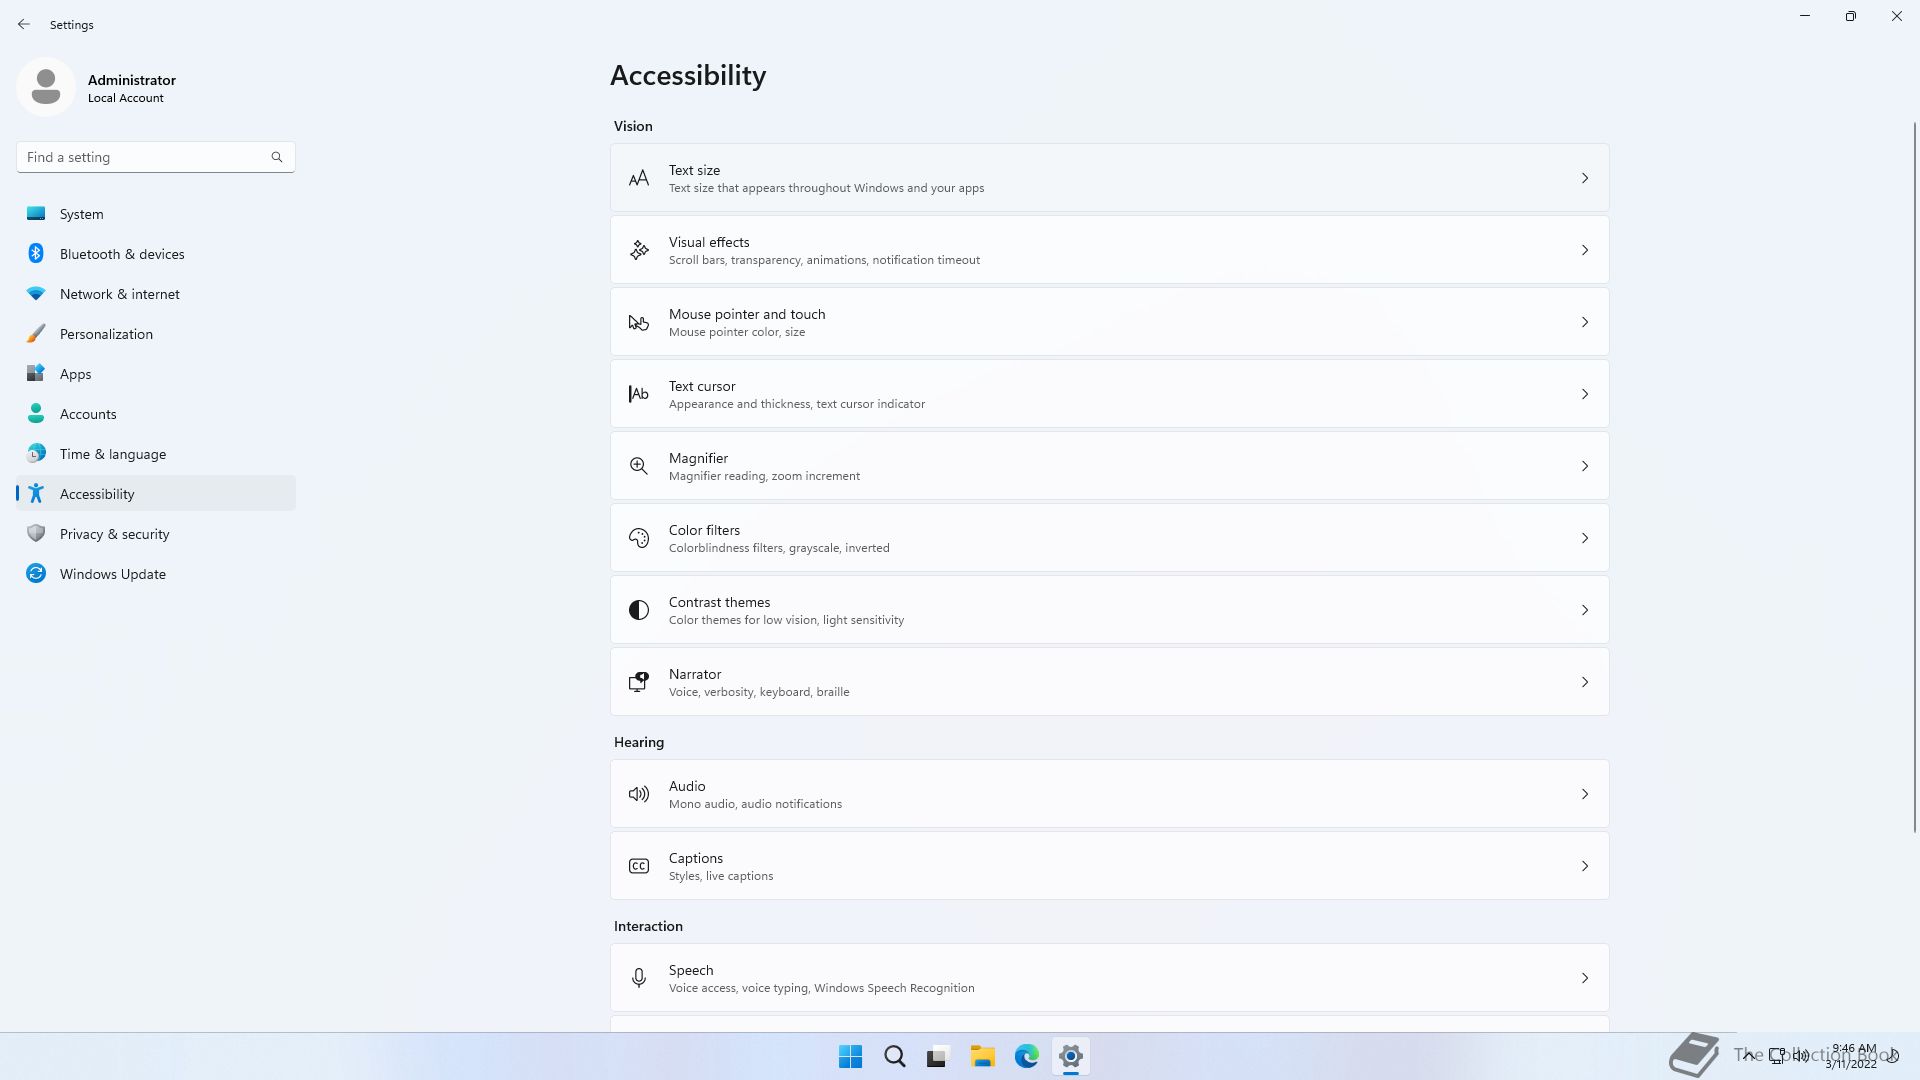The height and width of the screenshot is (1080, 1920).
Task: Open Audio settings via its chevron
Action: tap(1584, 794)
